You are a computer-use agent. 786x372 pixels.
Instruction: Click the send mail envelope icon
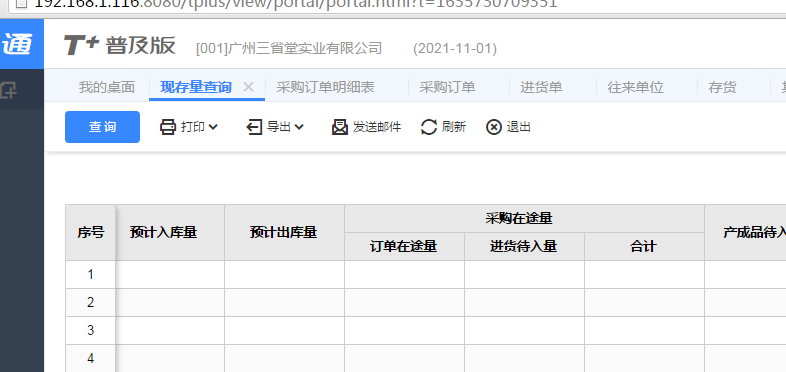340,127
